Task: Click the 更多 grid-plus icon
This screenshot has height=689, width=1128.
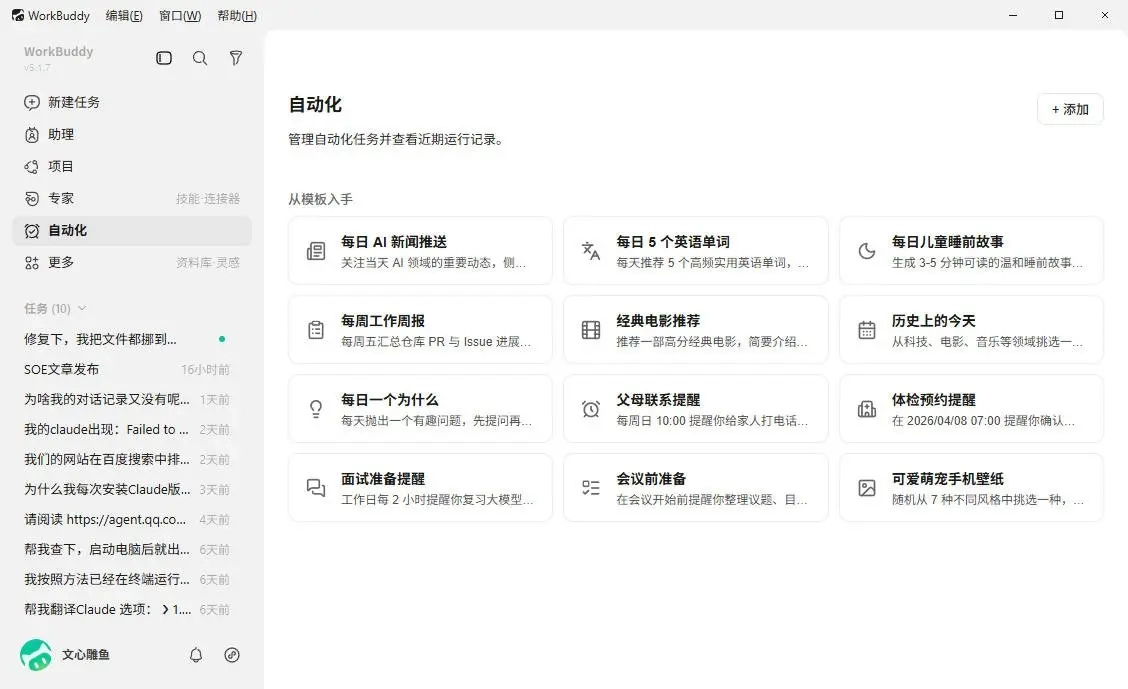Action: pos(32,263)
